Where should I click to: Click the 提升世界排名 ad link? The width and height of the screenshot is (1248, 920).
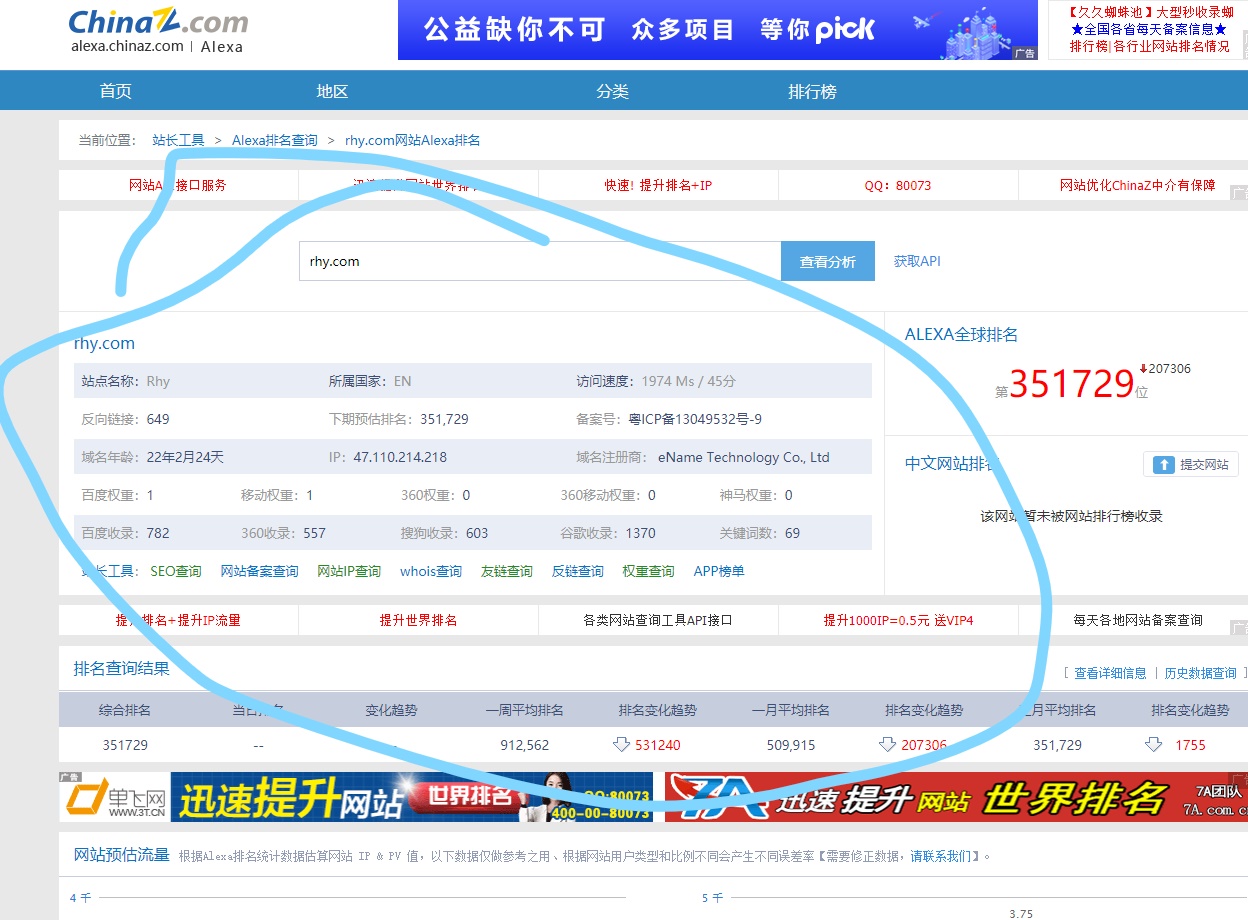coord(418,620)
